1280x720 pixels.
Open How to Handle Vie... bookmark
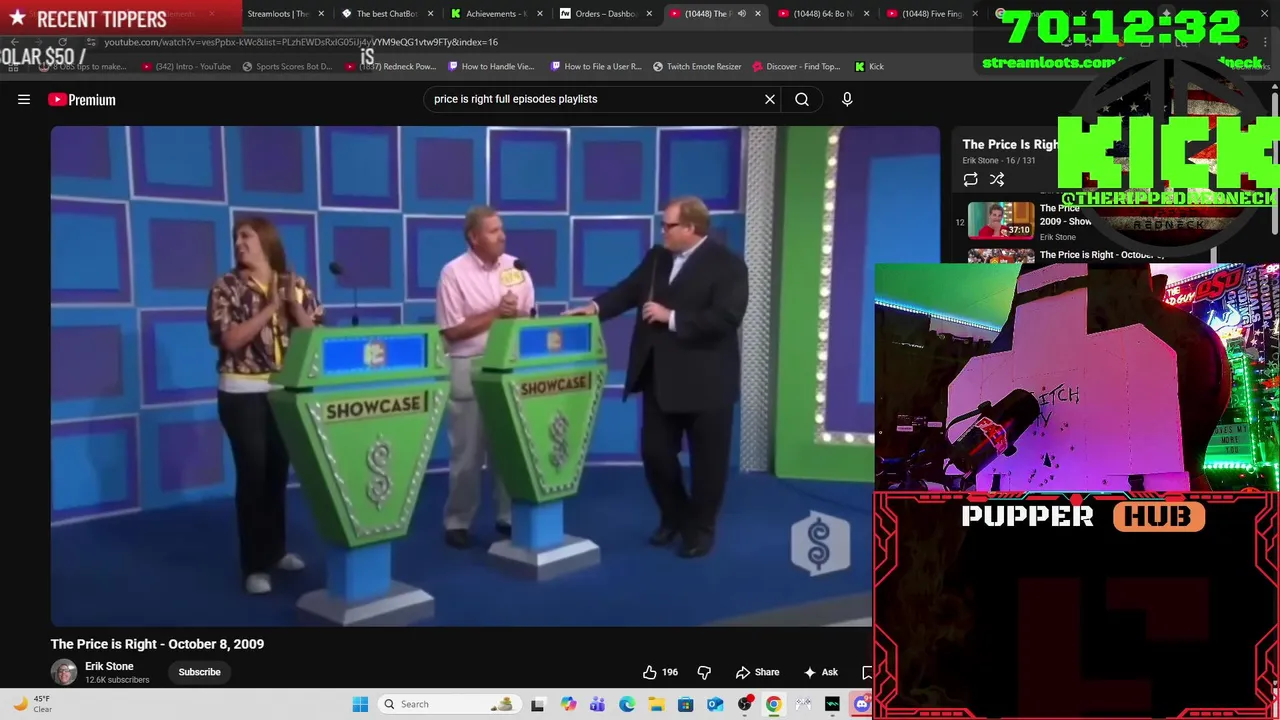point(491,66)
